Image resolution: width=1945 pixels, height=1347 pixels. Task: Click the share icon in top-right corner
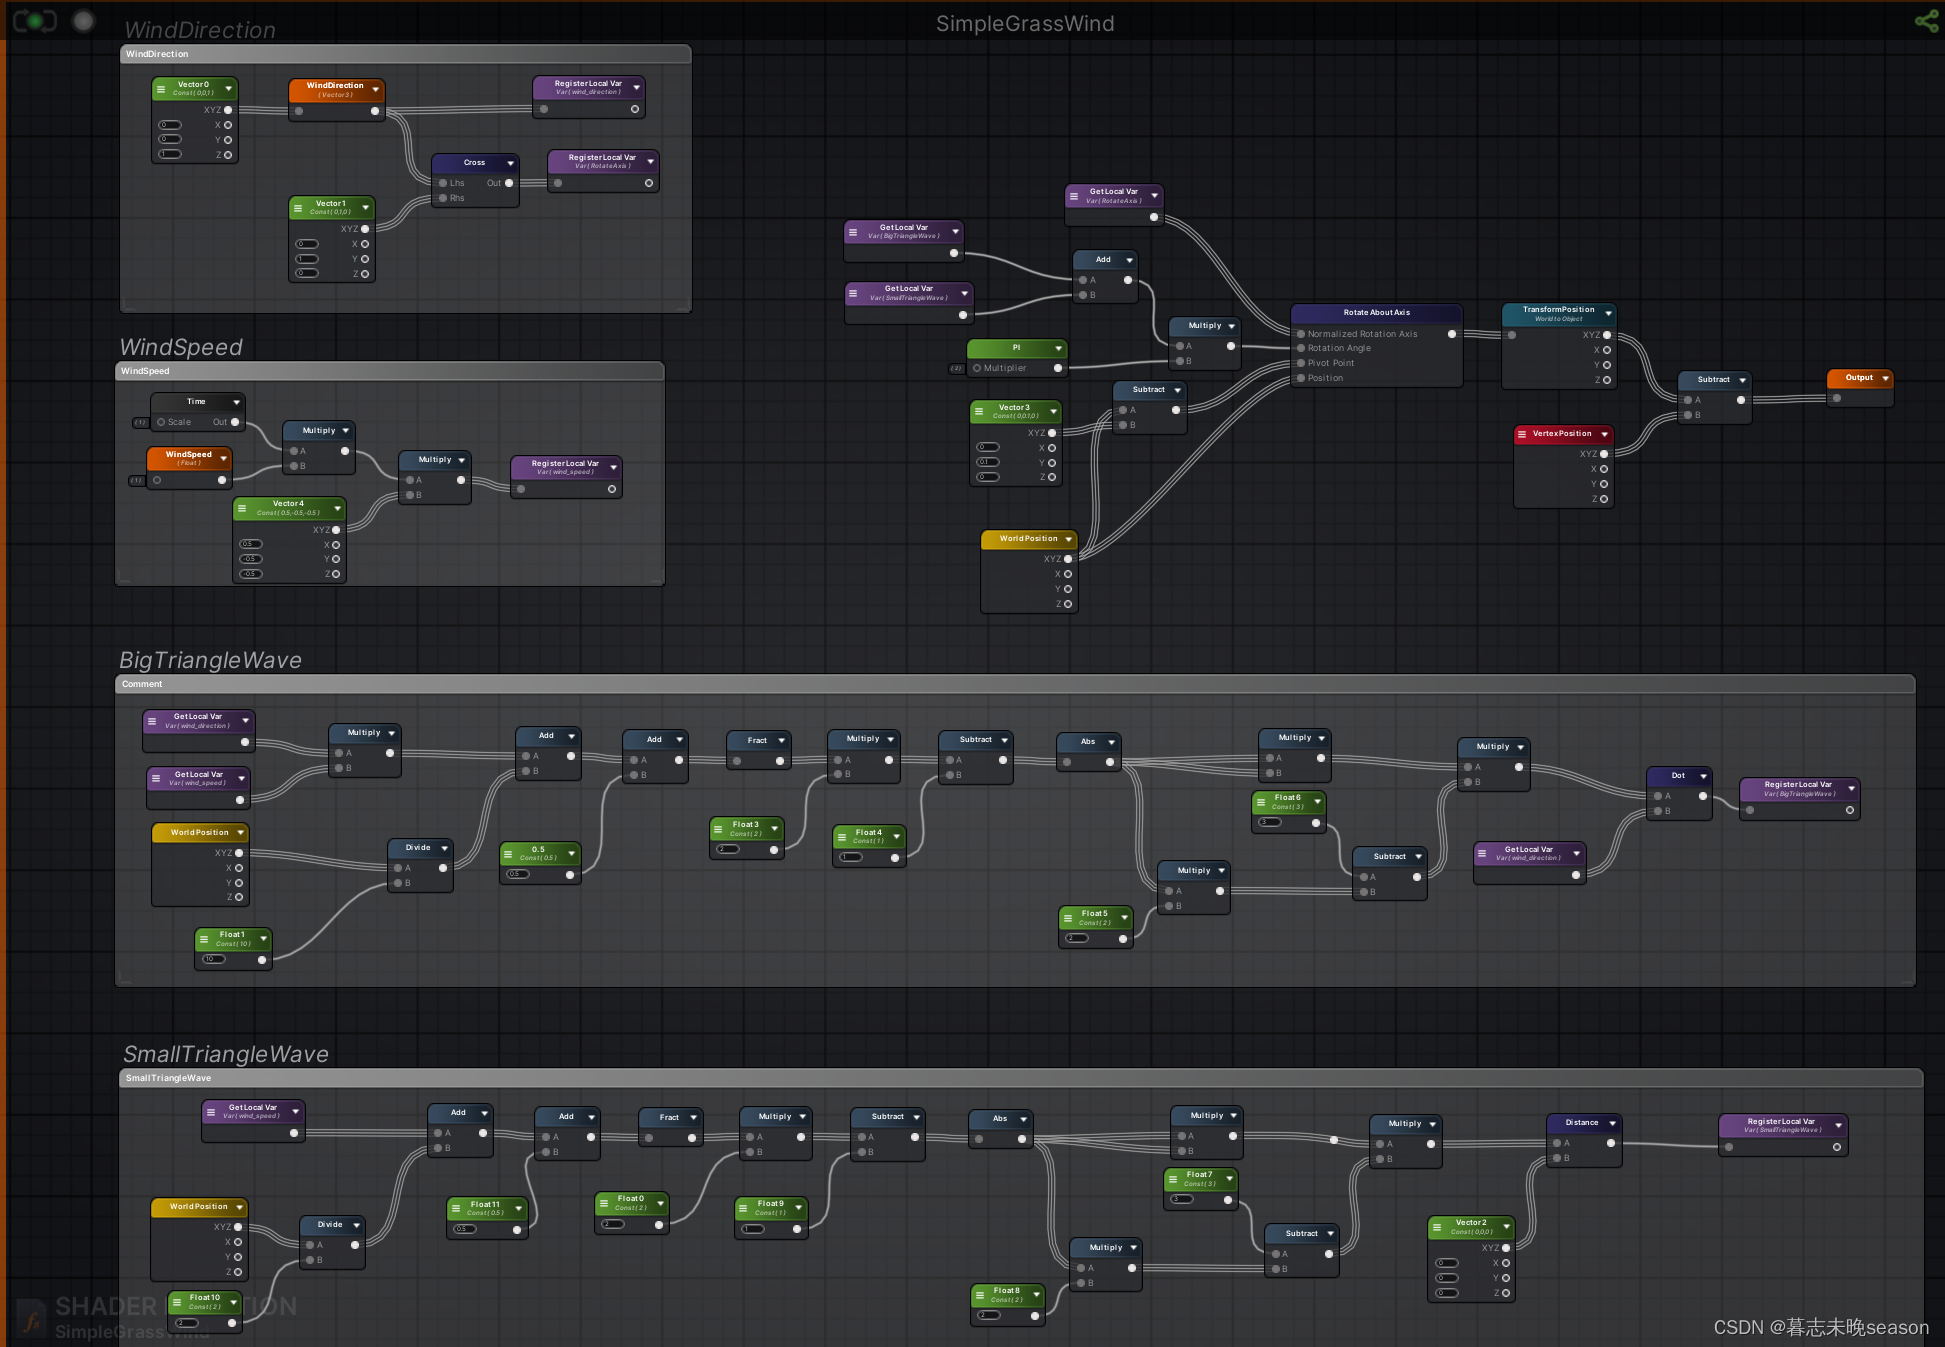(x=1925, y=21)
